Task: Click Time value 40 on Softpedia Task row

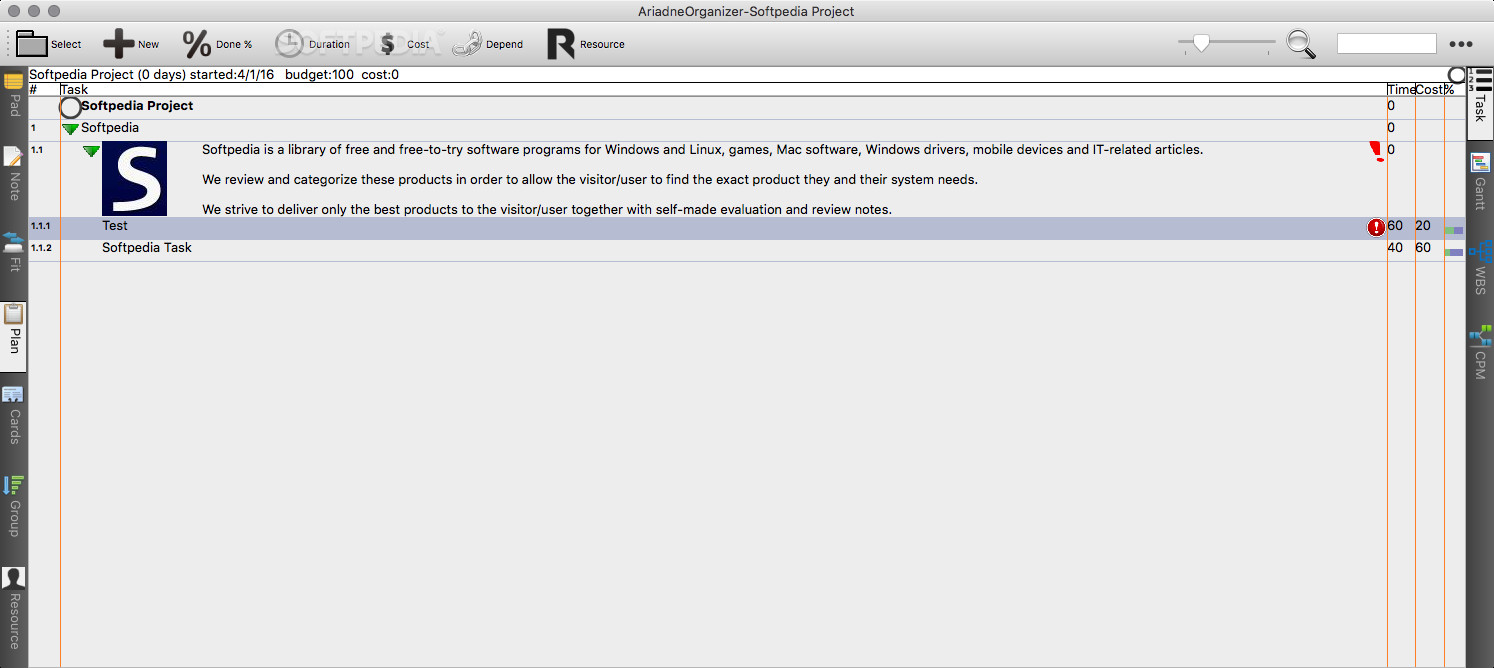Action: (1395, 248)
